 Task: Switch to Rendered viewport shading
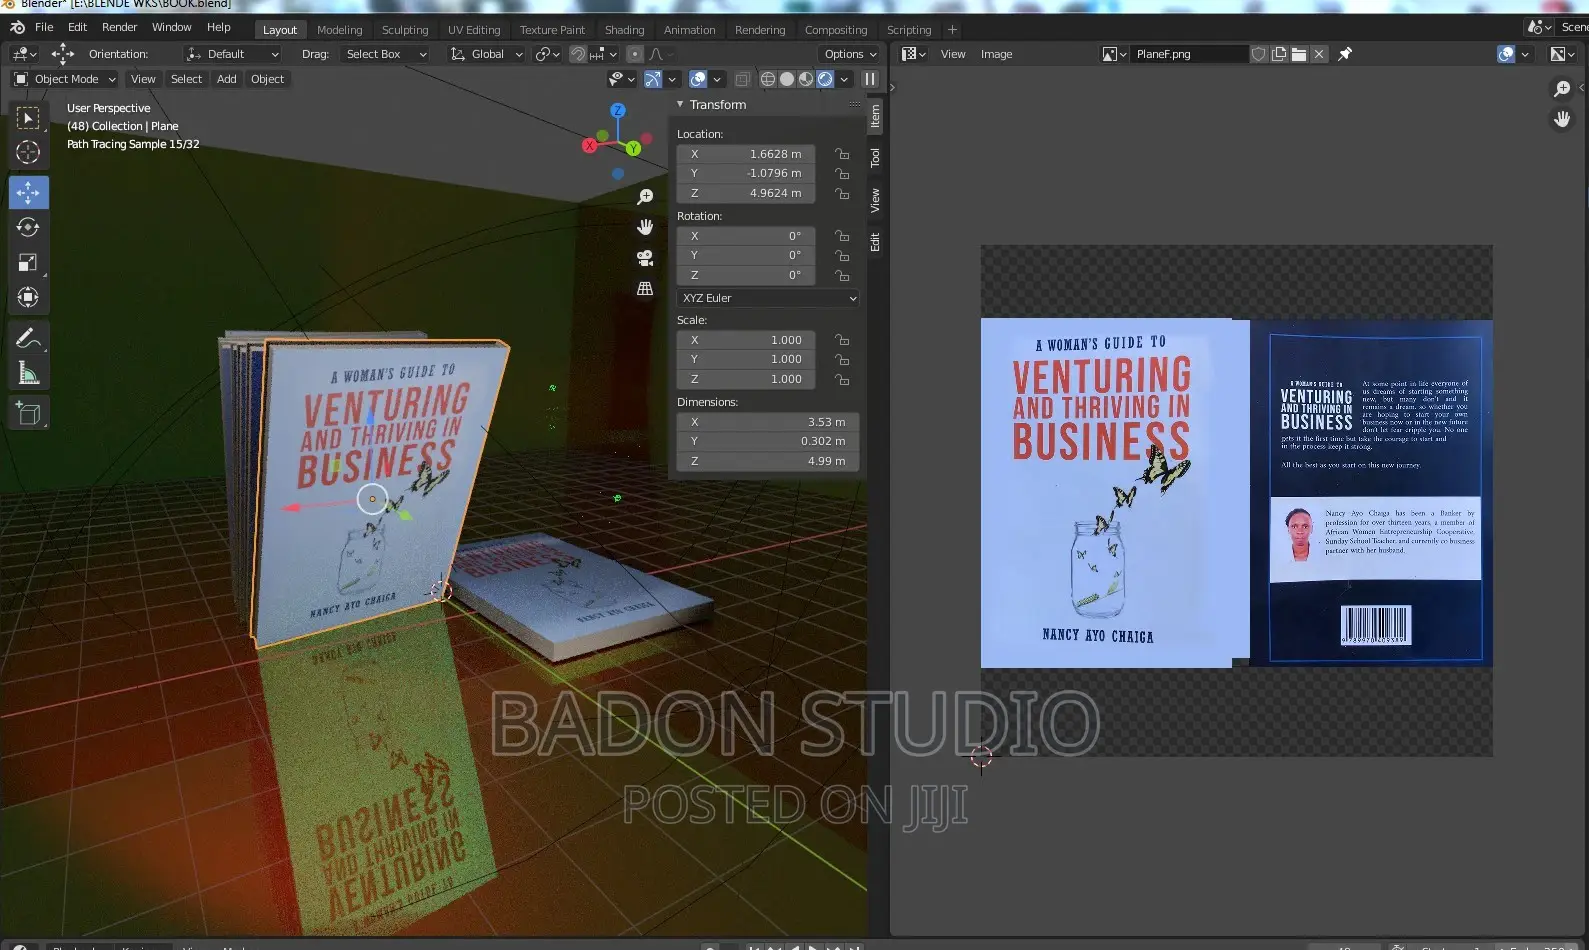tap(825, 79)
